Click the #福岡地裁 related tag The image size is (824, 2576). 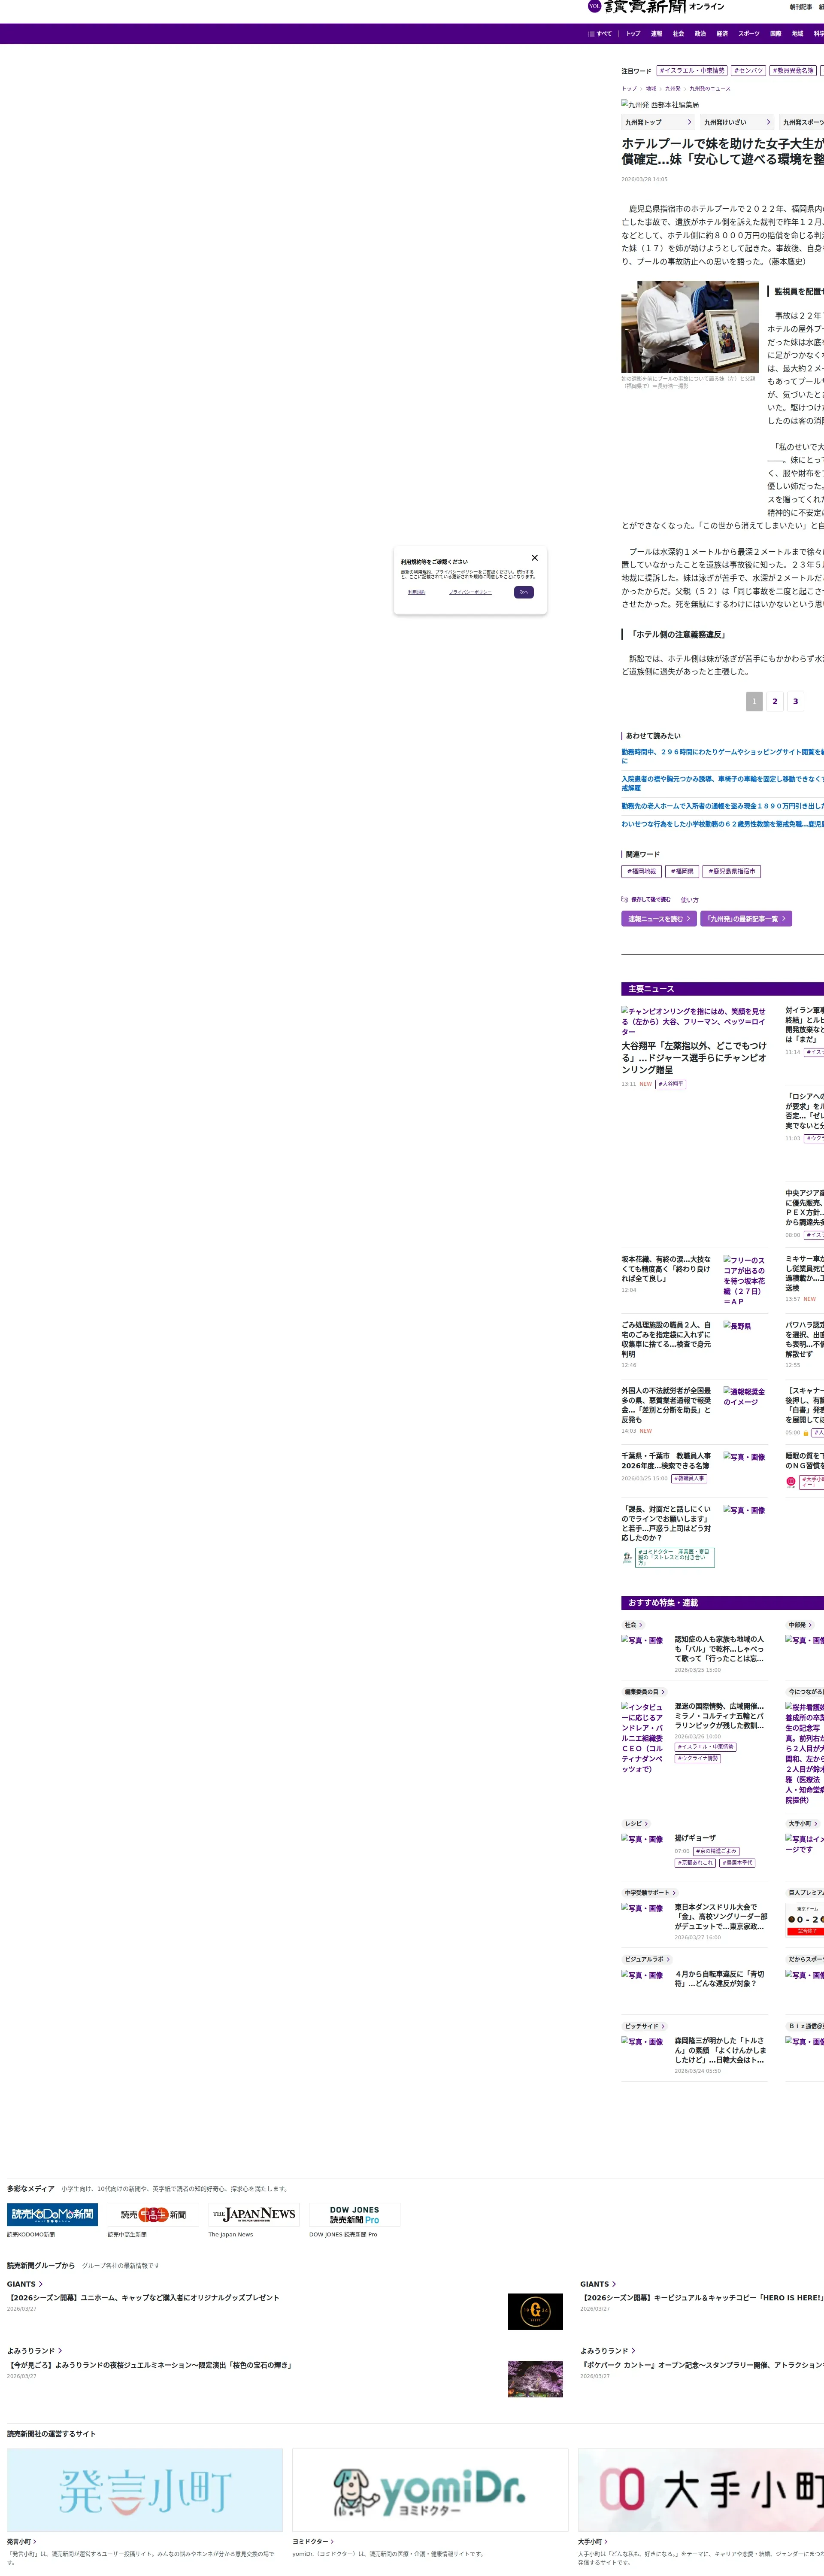point(642,871)
